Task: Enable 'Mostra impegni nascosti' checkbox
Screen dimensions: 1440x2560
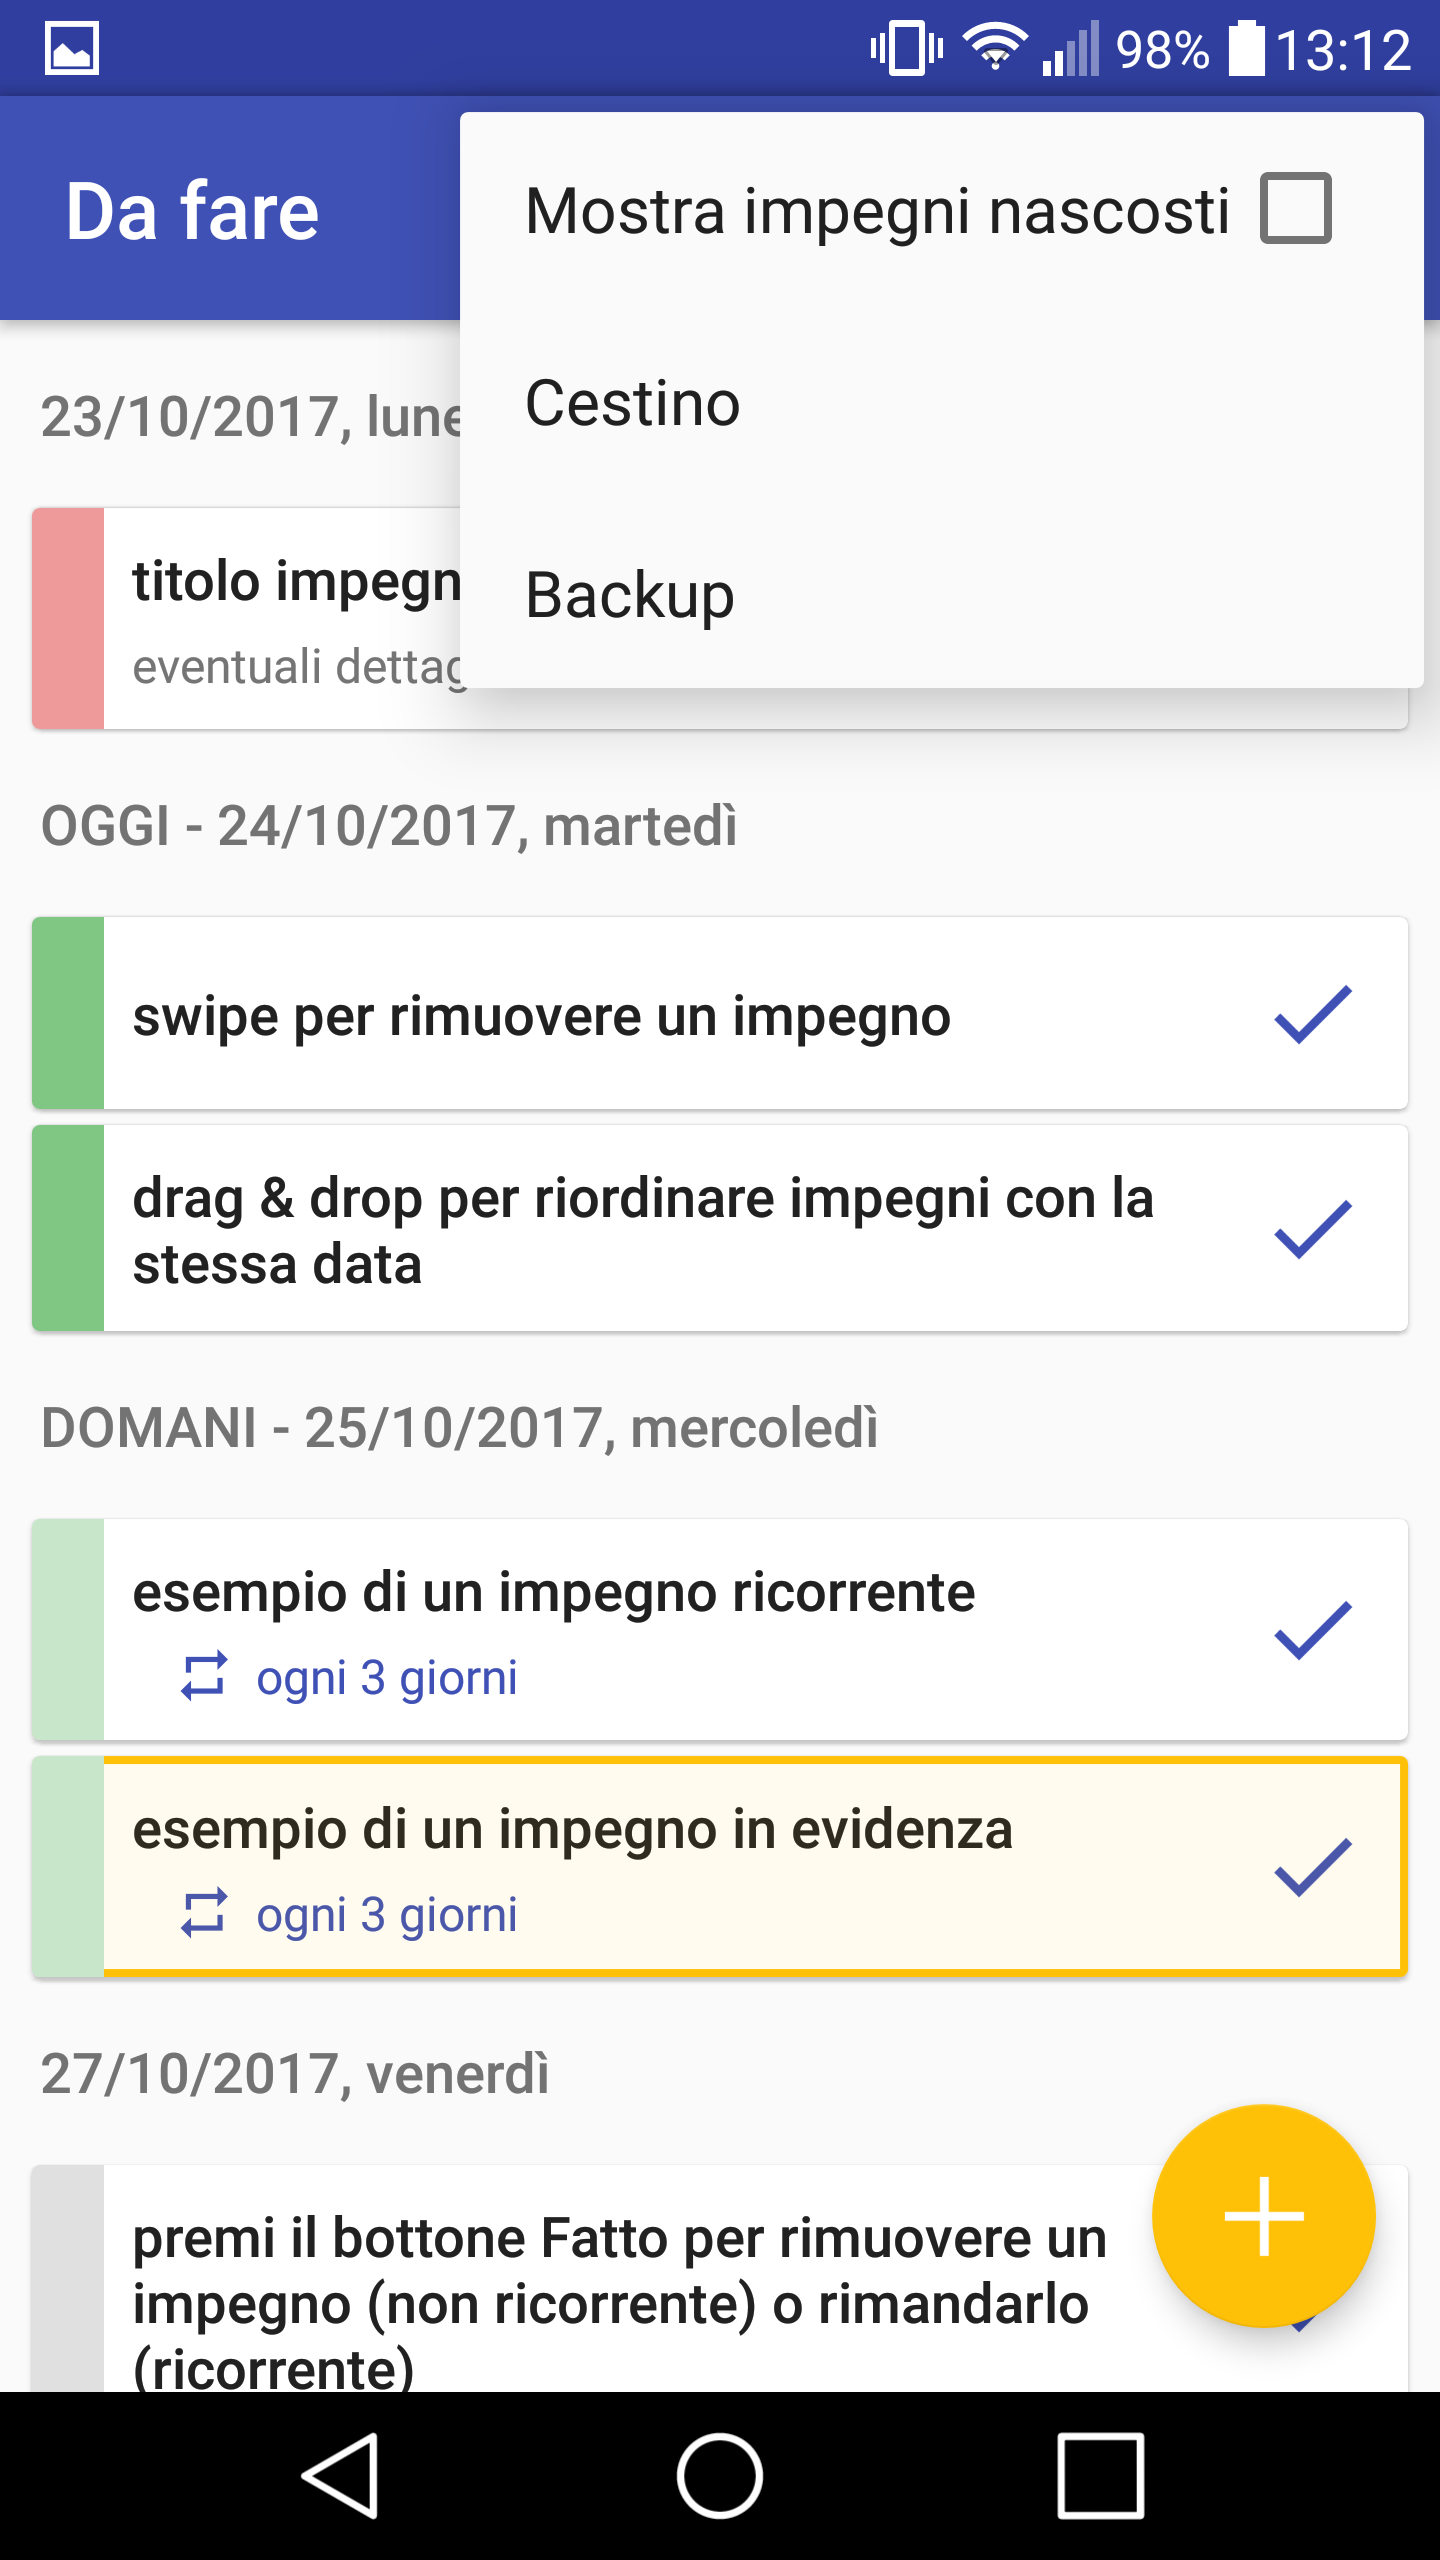Action: [1295, 209]
